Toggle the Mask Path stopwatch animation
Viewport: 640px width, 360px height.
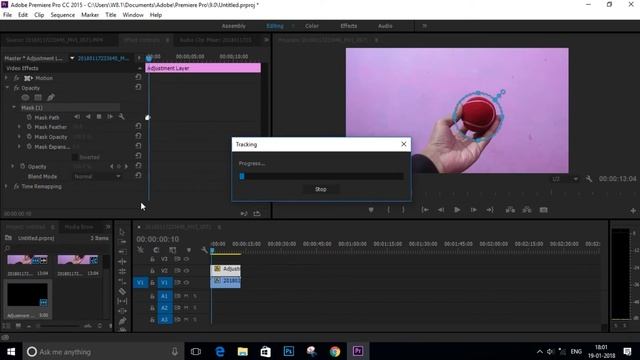(29, 117)
